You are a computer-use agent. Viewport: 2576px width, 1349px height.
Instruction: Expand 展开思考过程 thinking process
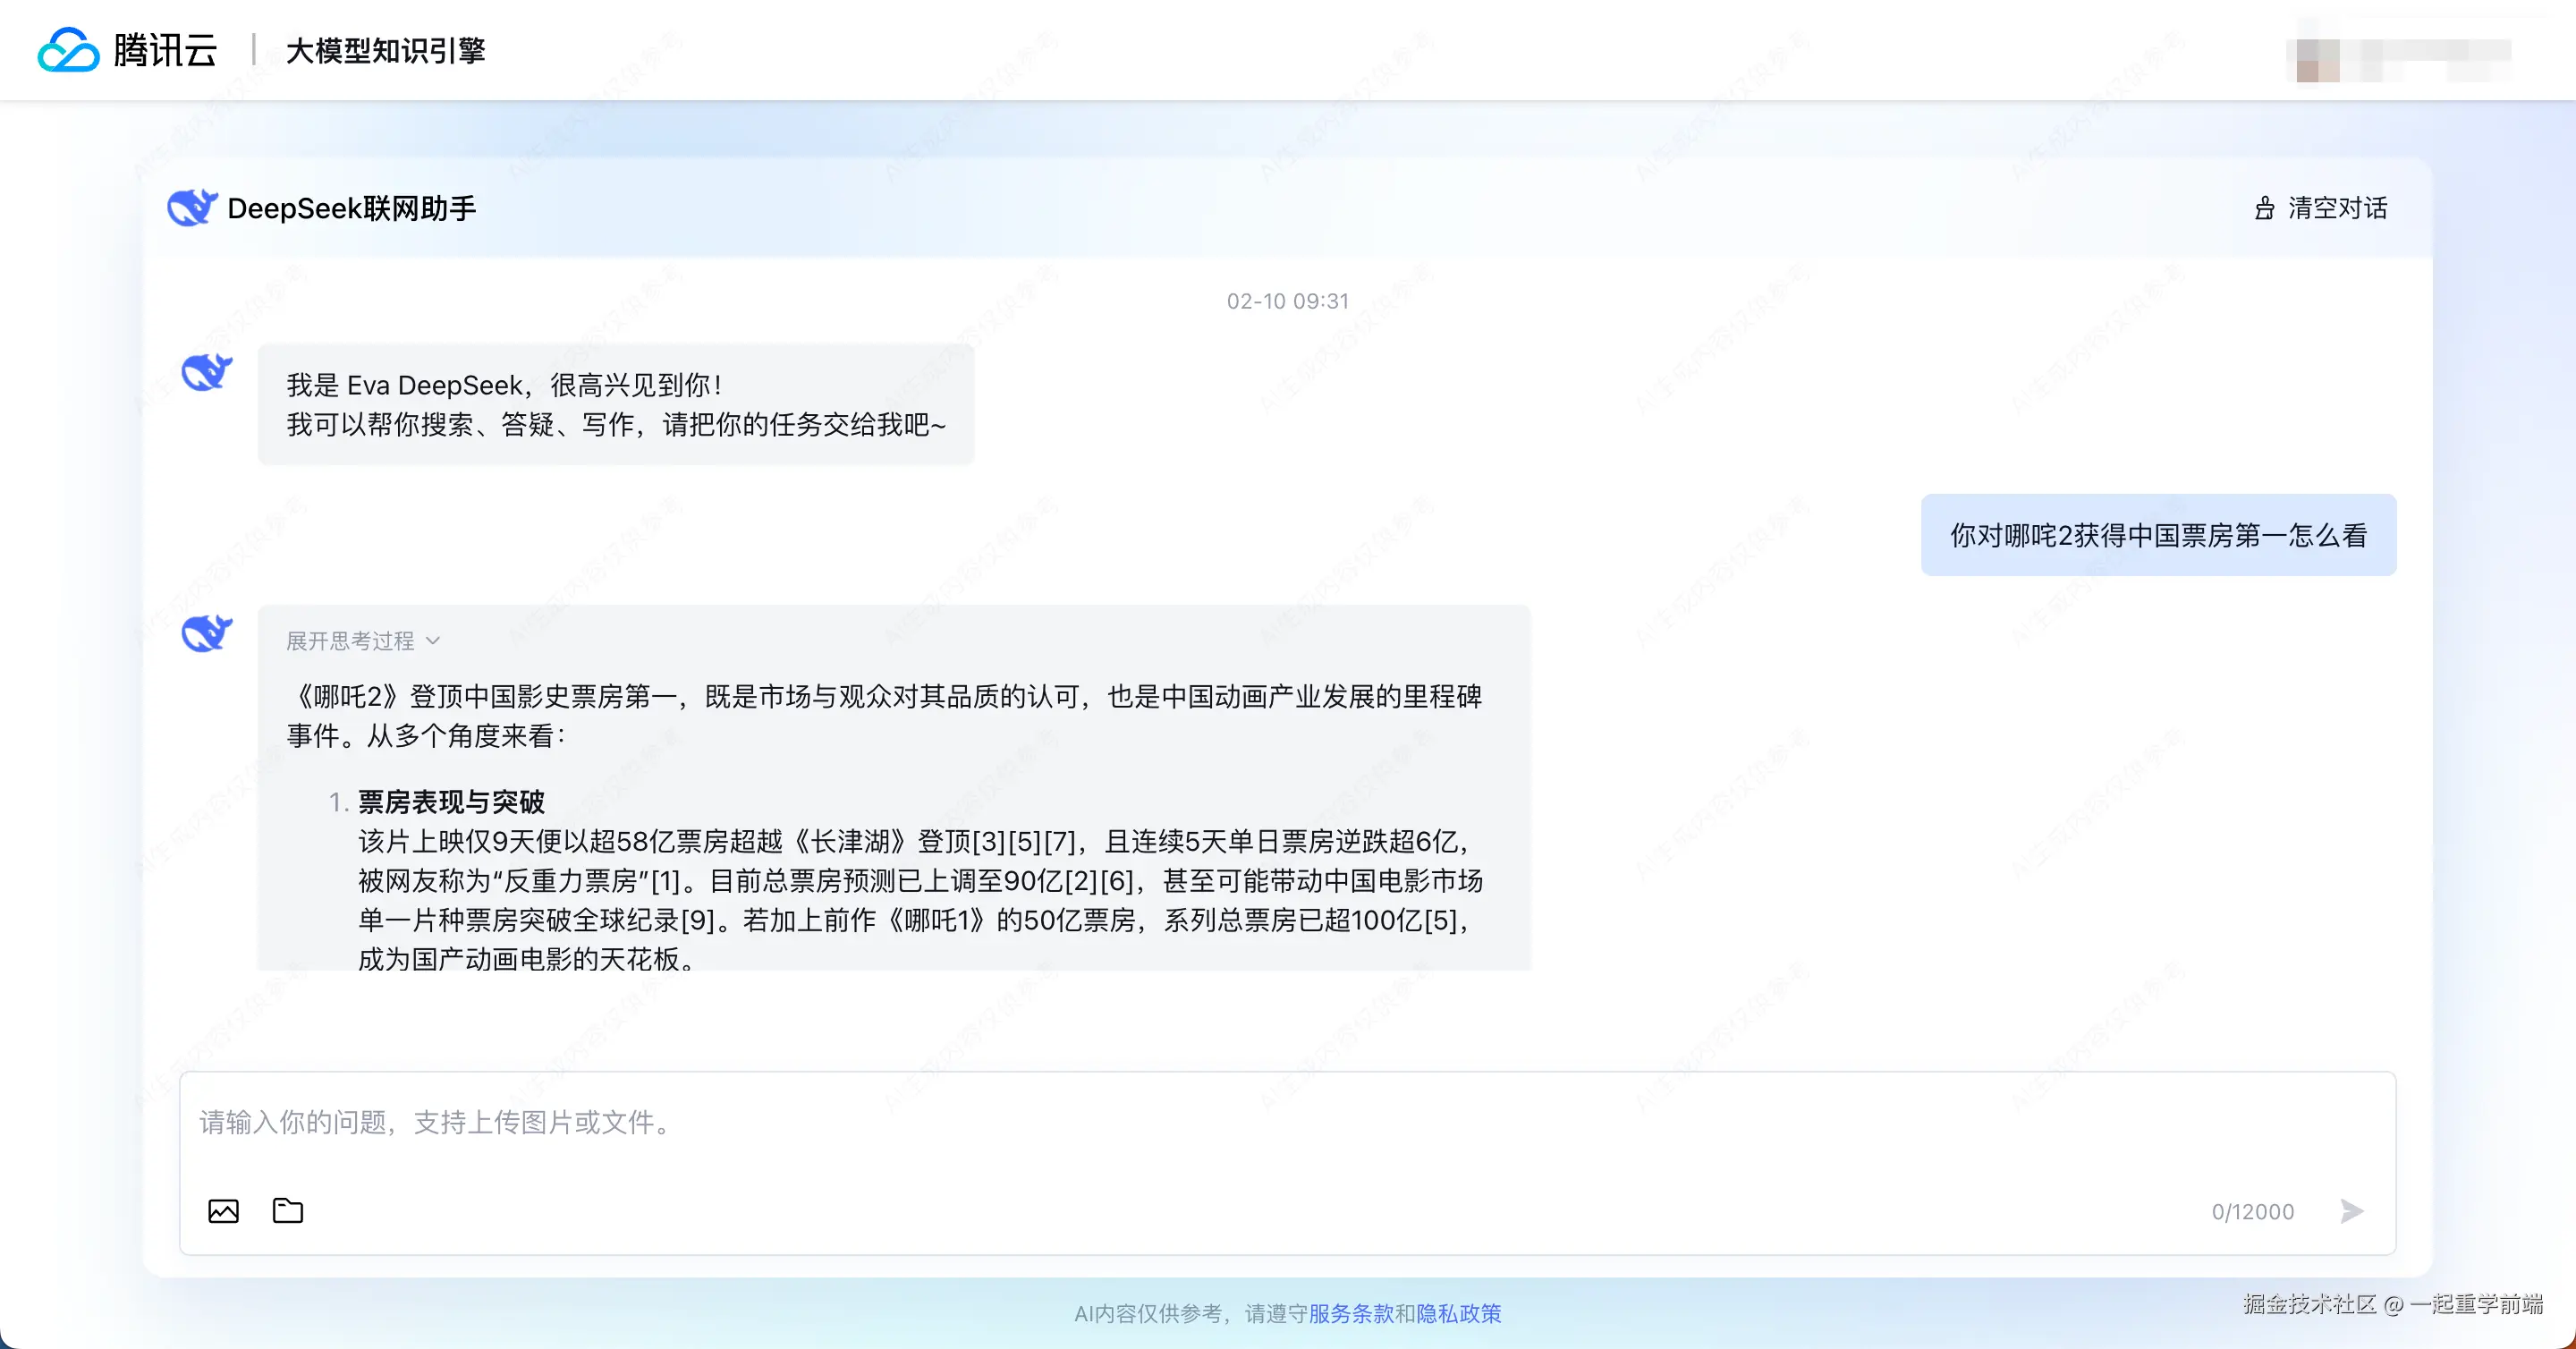tap(350, 640)
